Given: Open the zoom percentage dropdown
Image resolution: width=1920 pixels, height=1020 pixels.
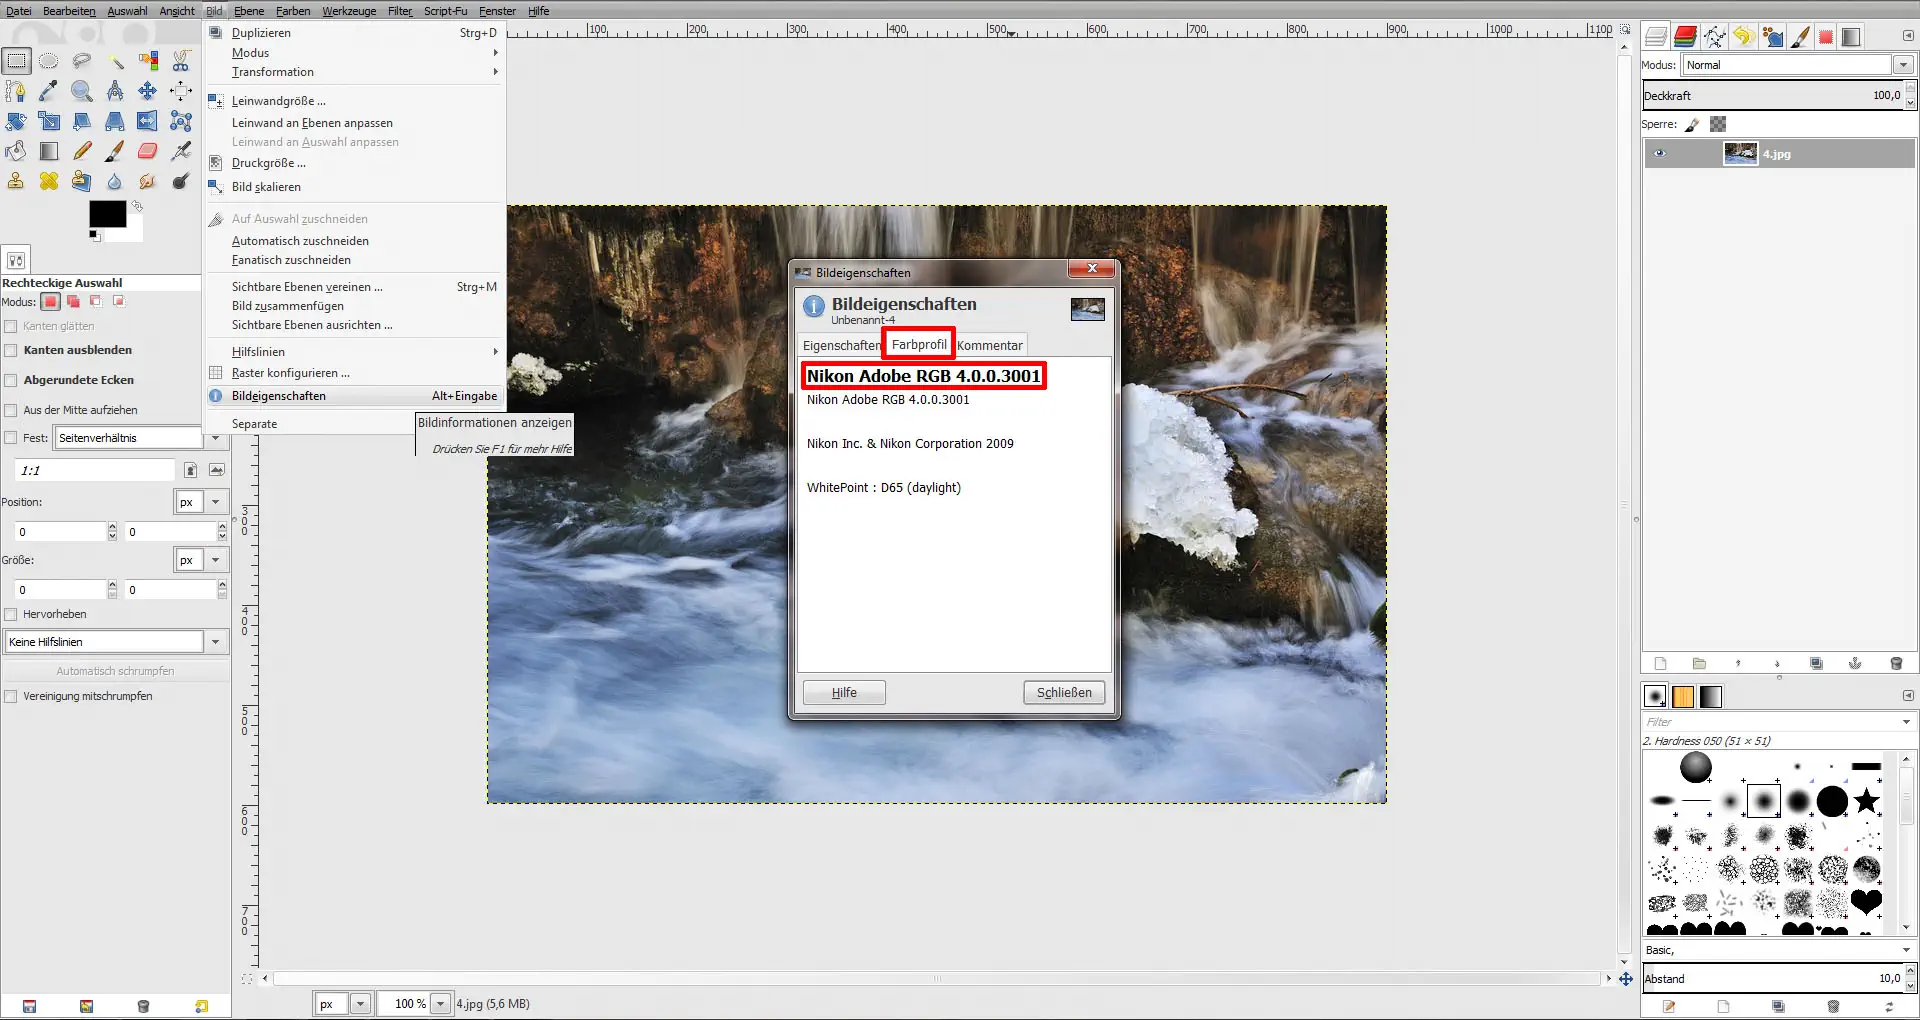Looking at the screenshot, I should 442,1003.
